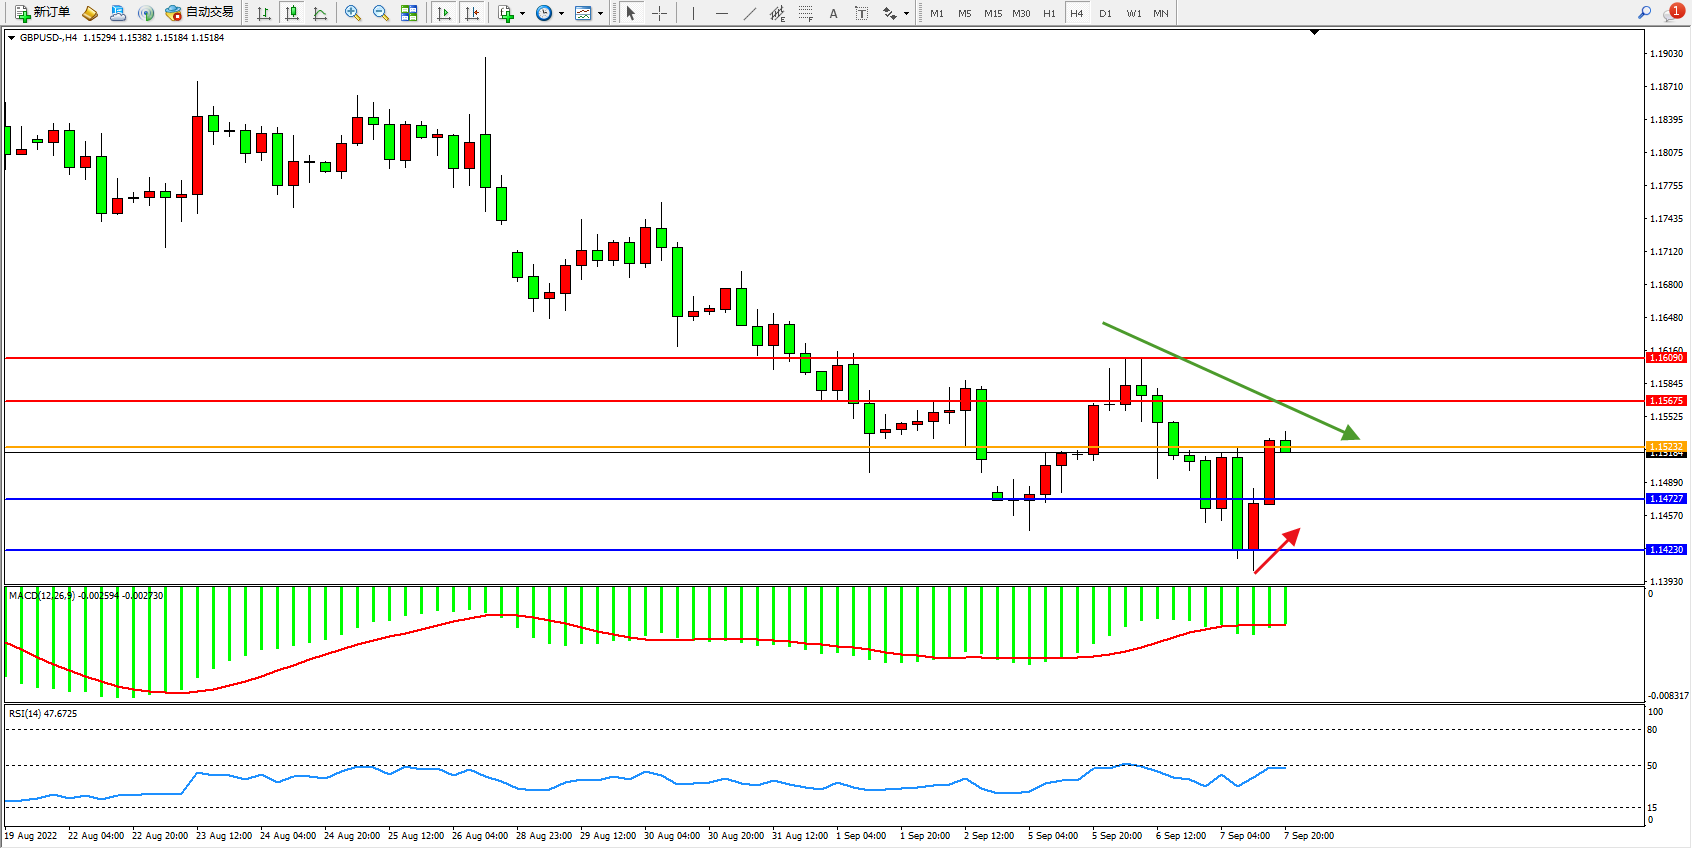
Task: Switch to the D1 timeframe
Action: (1105, 13)
